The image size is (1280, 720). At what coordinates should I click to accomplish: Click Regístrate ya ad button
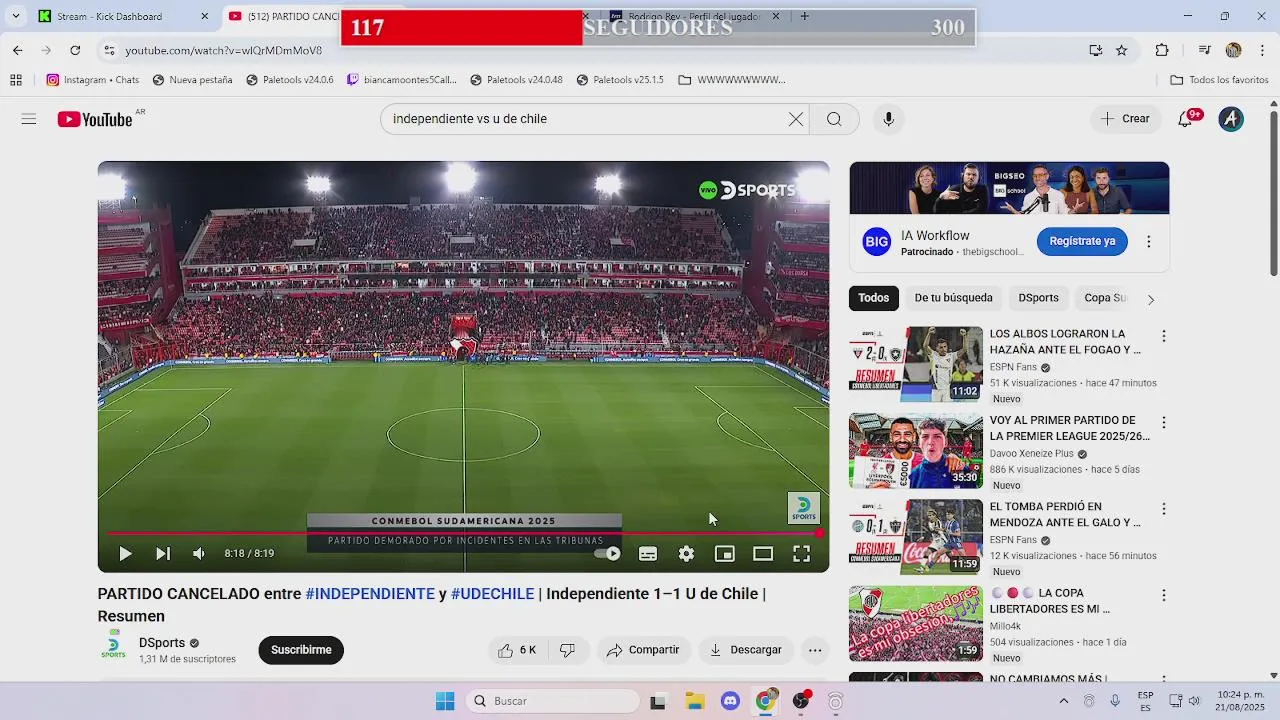(x=1082, y=241)
